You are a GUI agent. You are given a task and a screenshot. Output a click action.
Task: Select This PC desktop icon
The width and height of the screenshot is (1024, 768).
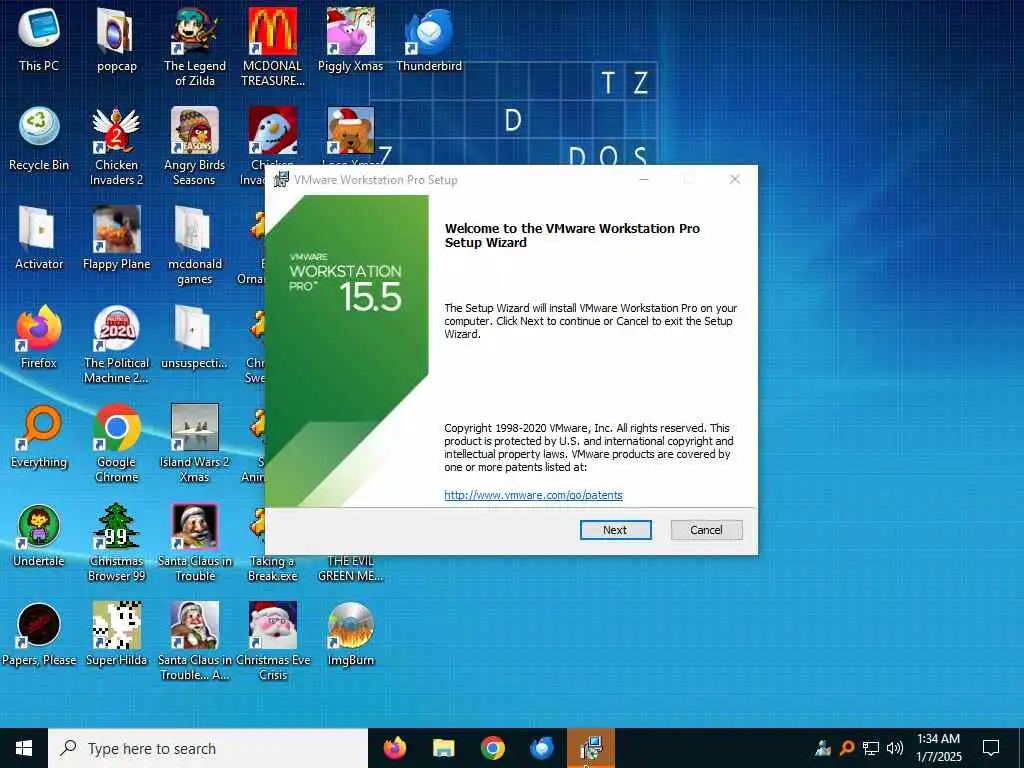click(39, 39)
